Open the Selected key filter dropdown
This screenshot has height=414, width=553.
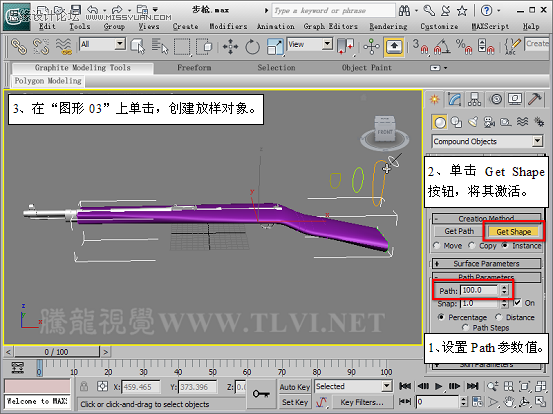[387, 386]
